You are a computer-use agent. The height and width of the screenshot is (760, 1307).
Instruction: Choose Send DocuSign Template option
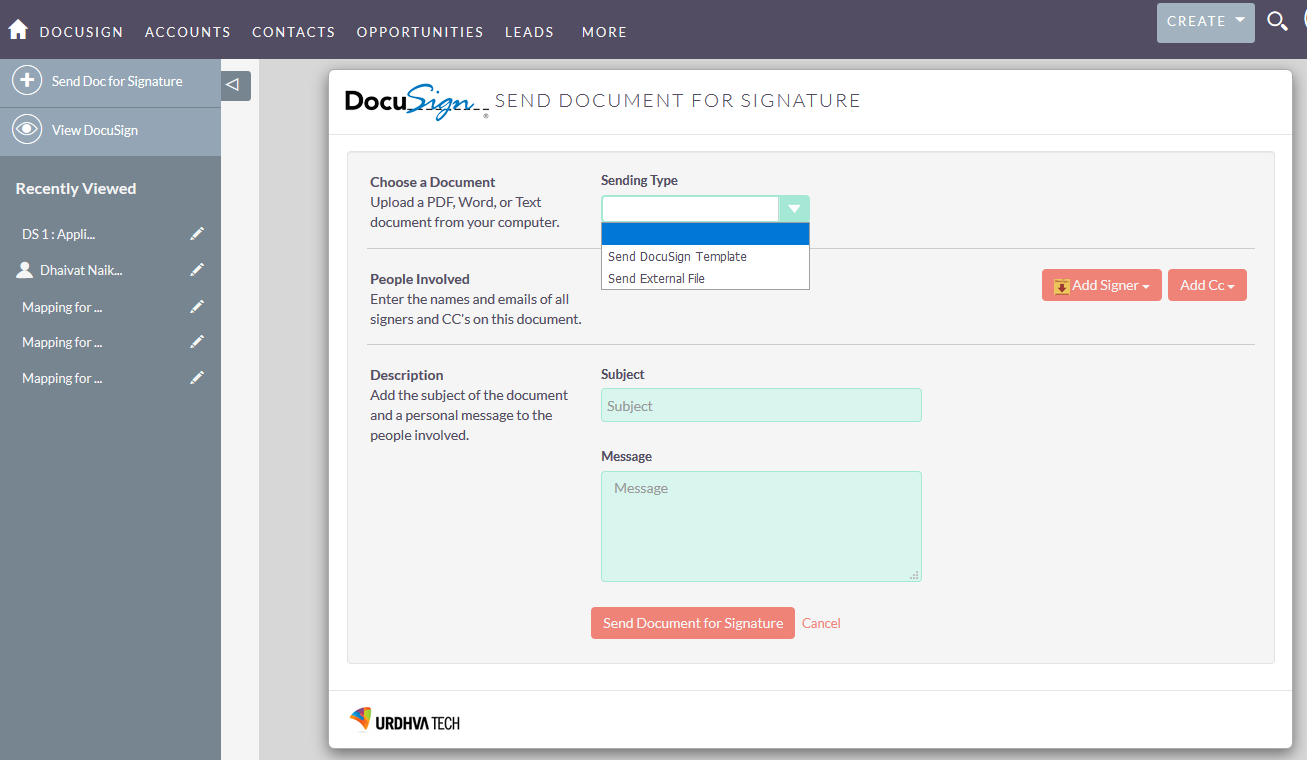point(705,257)
